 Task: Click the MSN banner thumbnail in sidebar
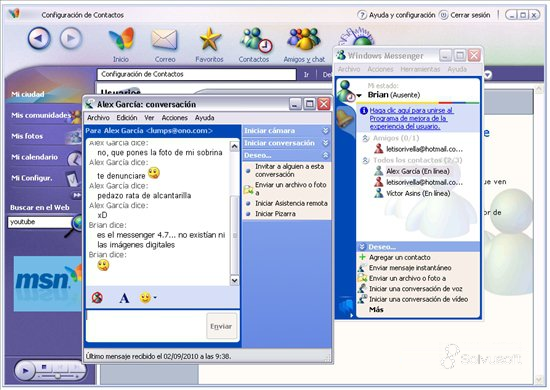coord(47,284)
